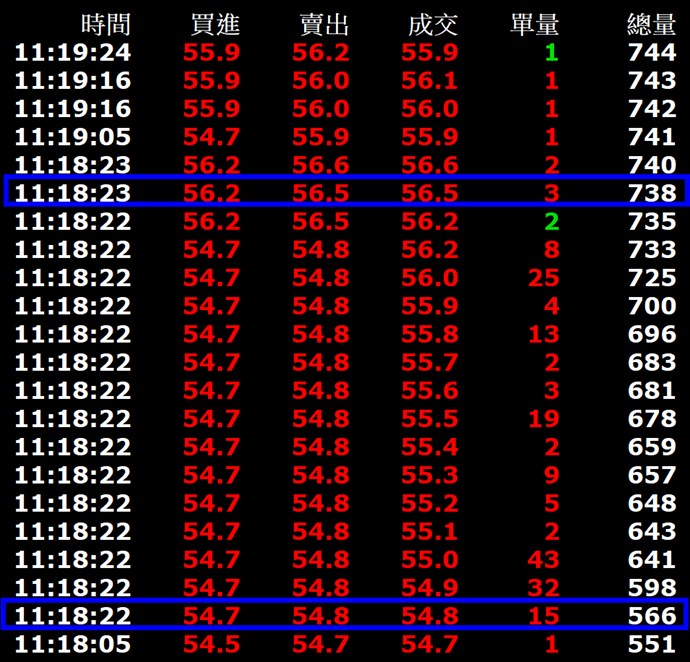Click the buy price 54.5 cell
Image resolution: width=690 pixels, height=662 pixels.
212,643
